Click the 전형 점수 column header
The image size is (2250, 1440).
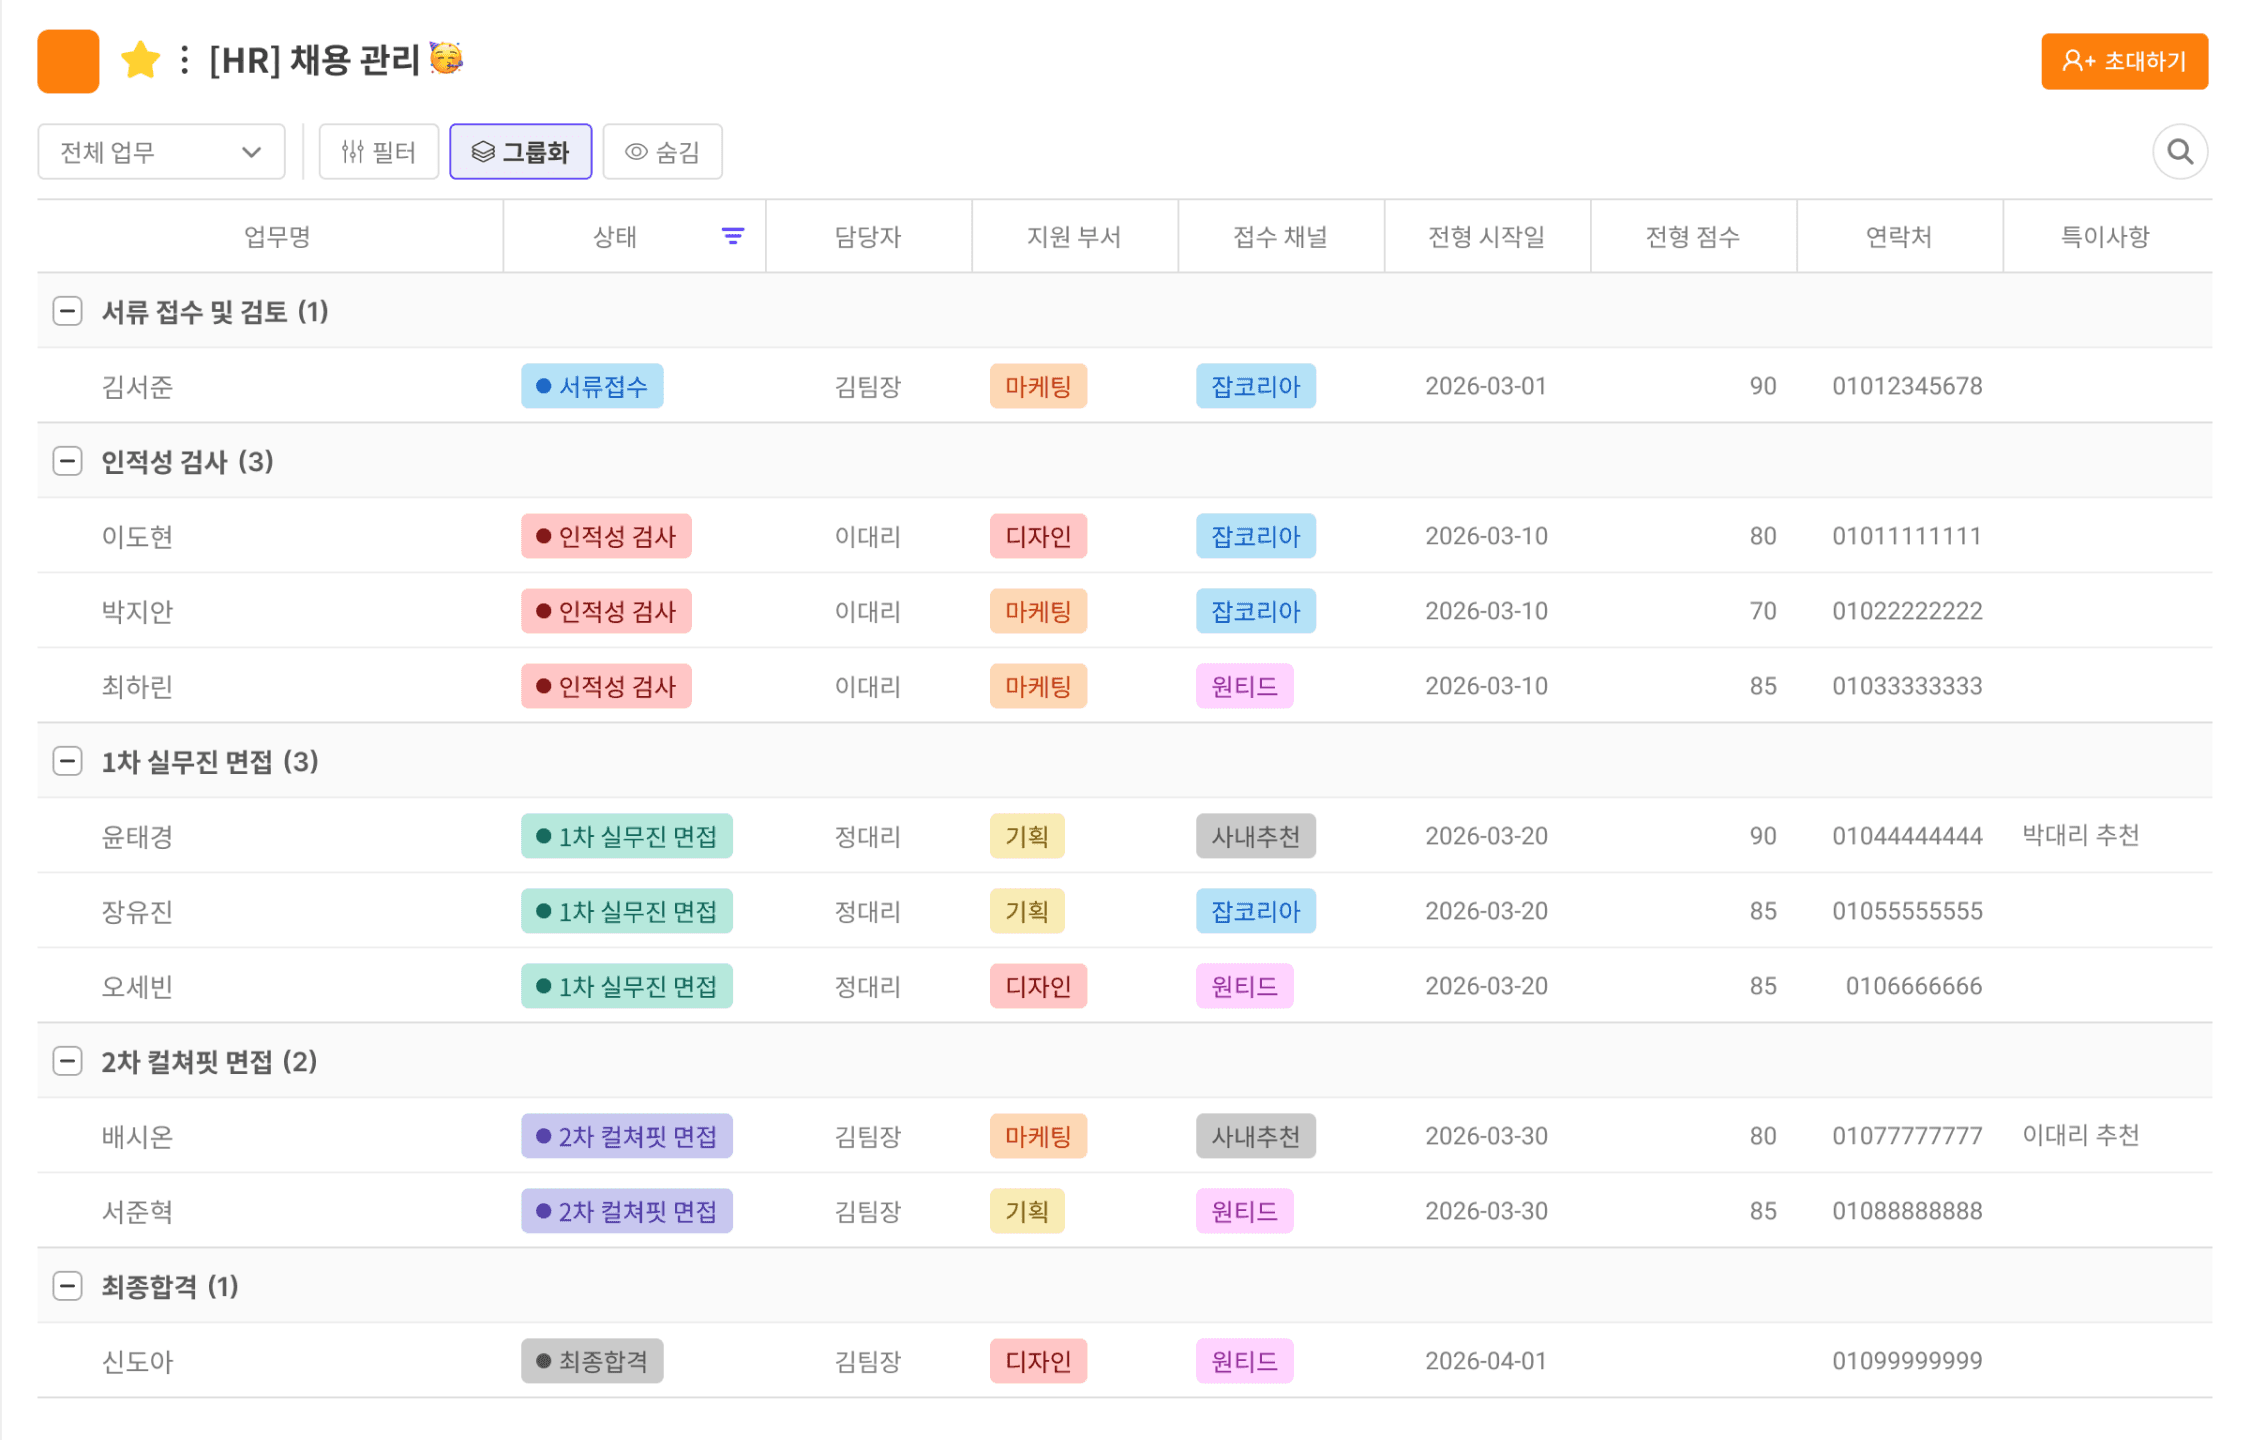click(1692, 237)
